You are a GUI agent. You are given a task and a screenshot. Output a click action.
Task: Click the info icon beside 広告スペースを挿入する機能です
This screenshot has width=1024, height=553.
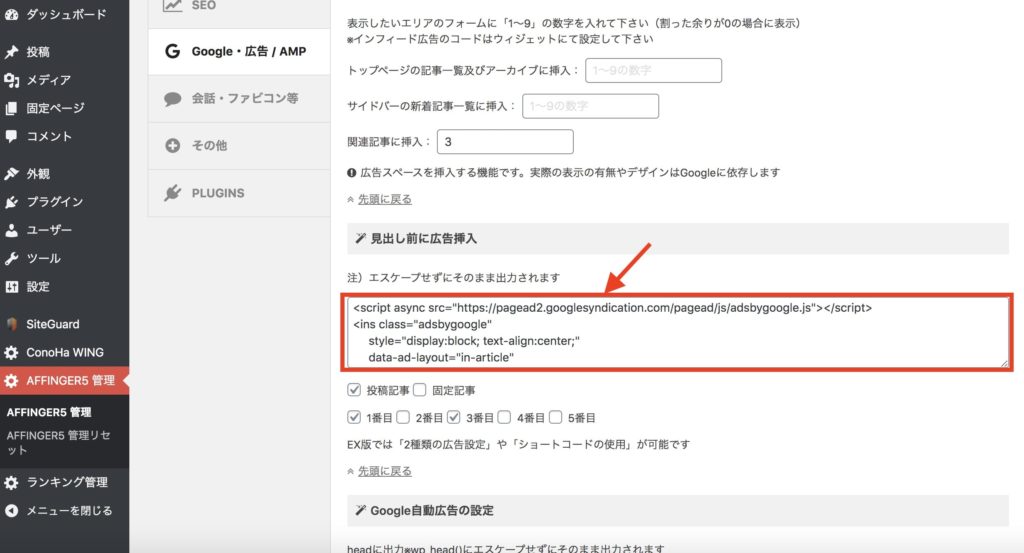tap(351, 173)
